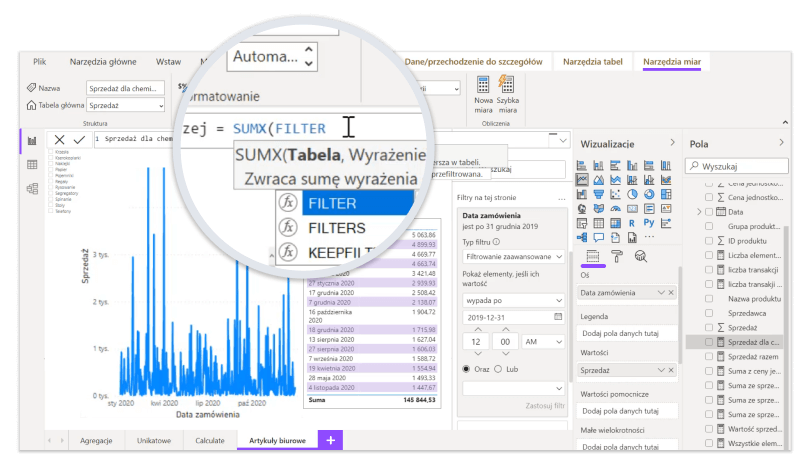Image resolution: width=807 pixels, height=472 pixels.
Task: Open the Plik menu
Action: click(x=40, y=62)
